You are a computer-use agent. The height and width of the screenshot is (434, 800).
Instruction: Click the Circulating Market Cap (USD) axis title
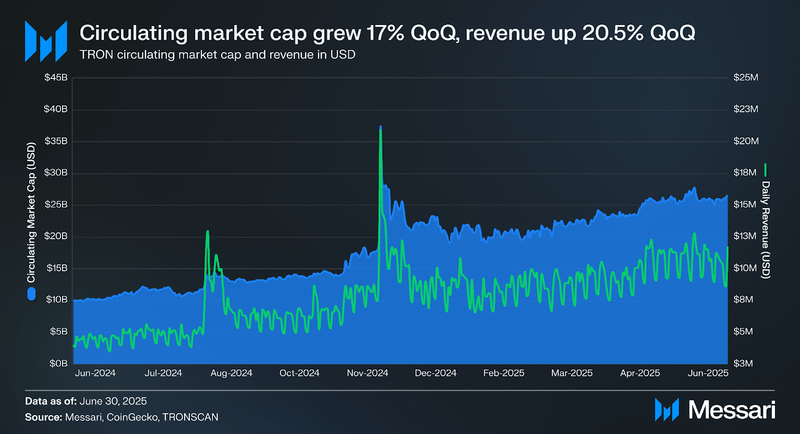31,213
